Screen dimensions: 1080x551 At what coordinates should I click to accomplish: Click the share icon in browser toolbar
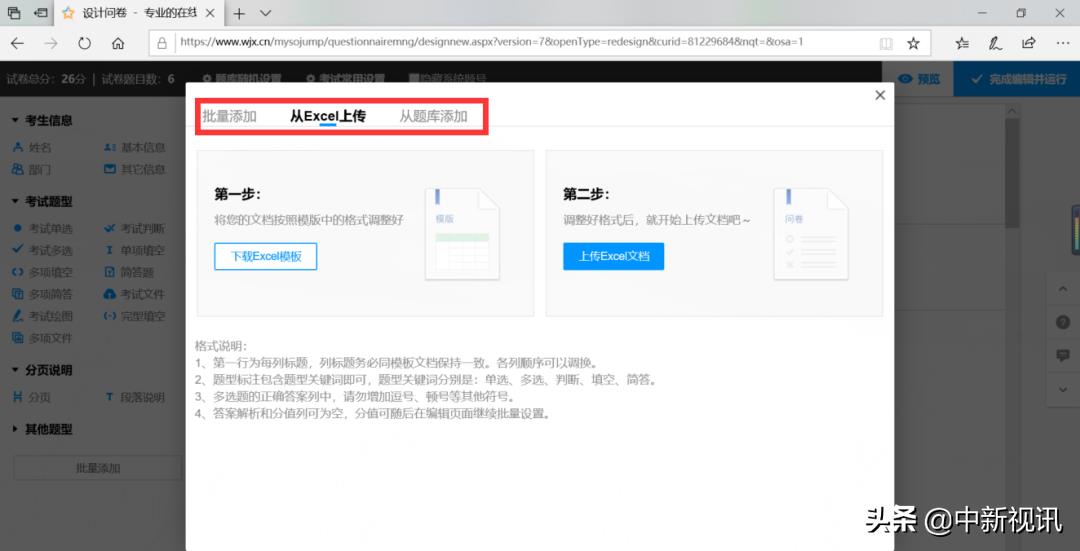click(x=1029, y=44)
